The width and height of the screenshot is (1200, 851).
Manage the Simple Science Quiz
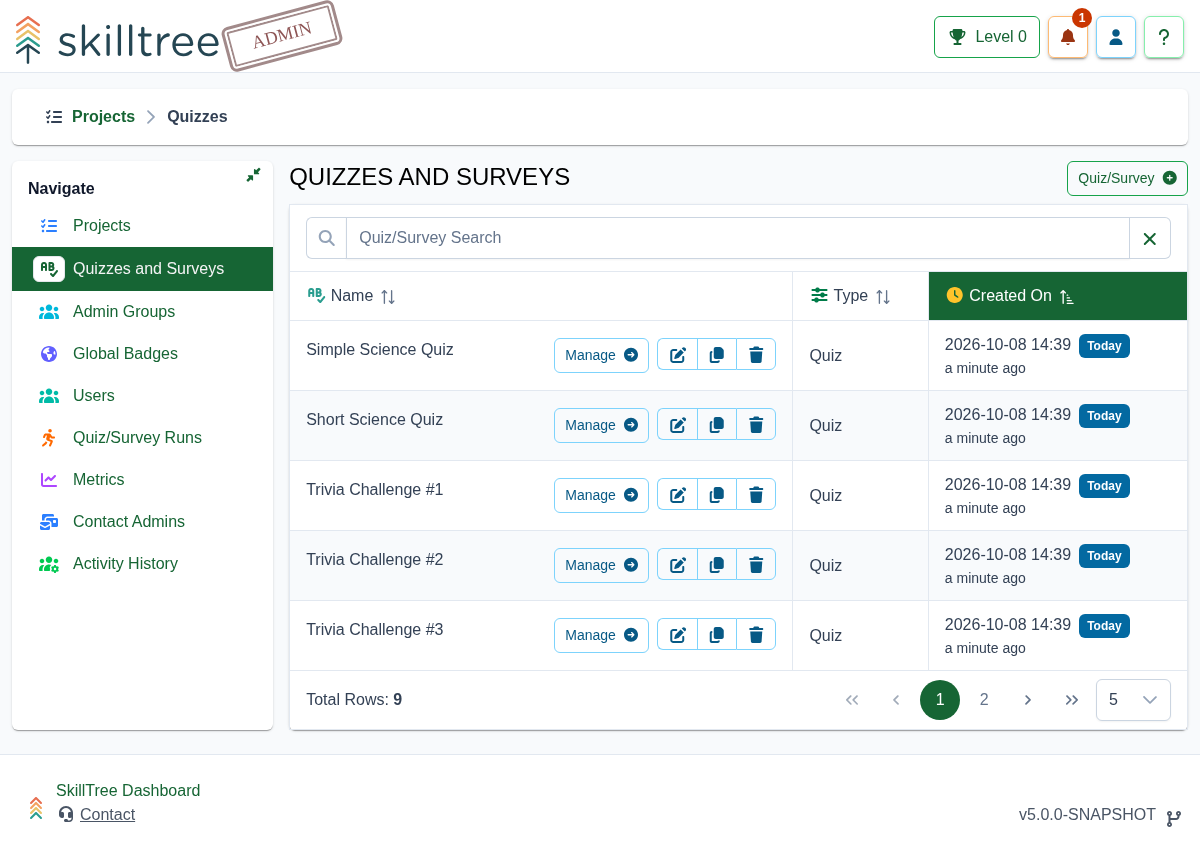pos(601,355)
